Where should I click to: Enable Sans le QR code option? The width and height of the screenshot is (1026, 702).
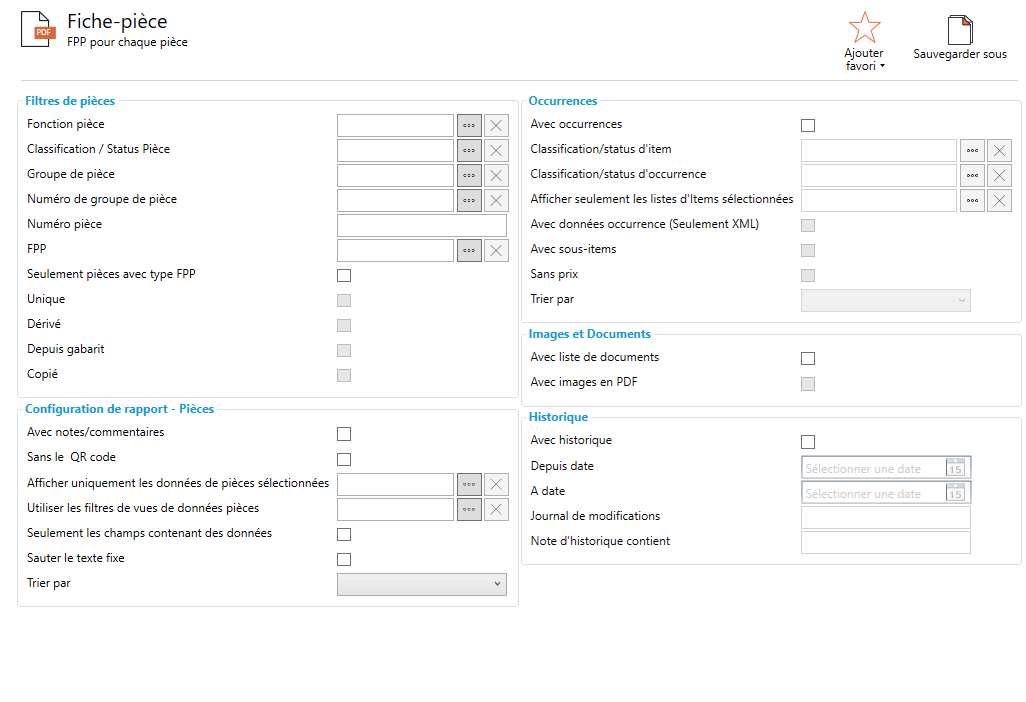(344, 459)
